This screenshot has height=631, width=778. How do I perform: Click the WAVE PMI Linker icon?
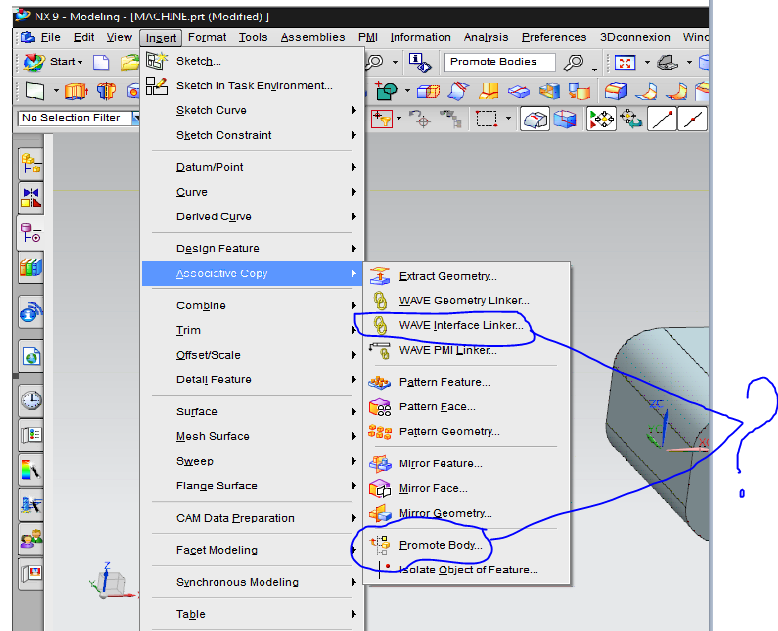[x=380, y=350]
